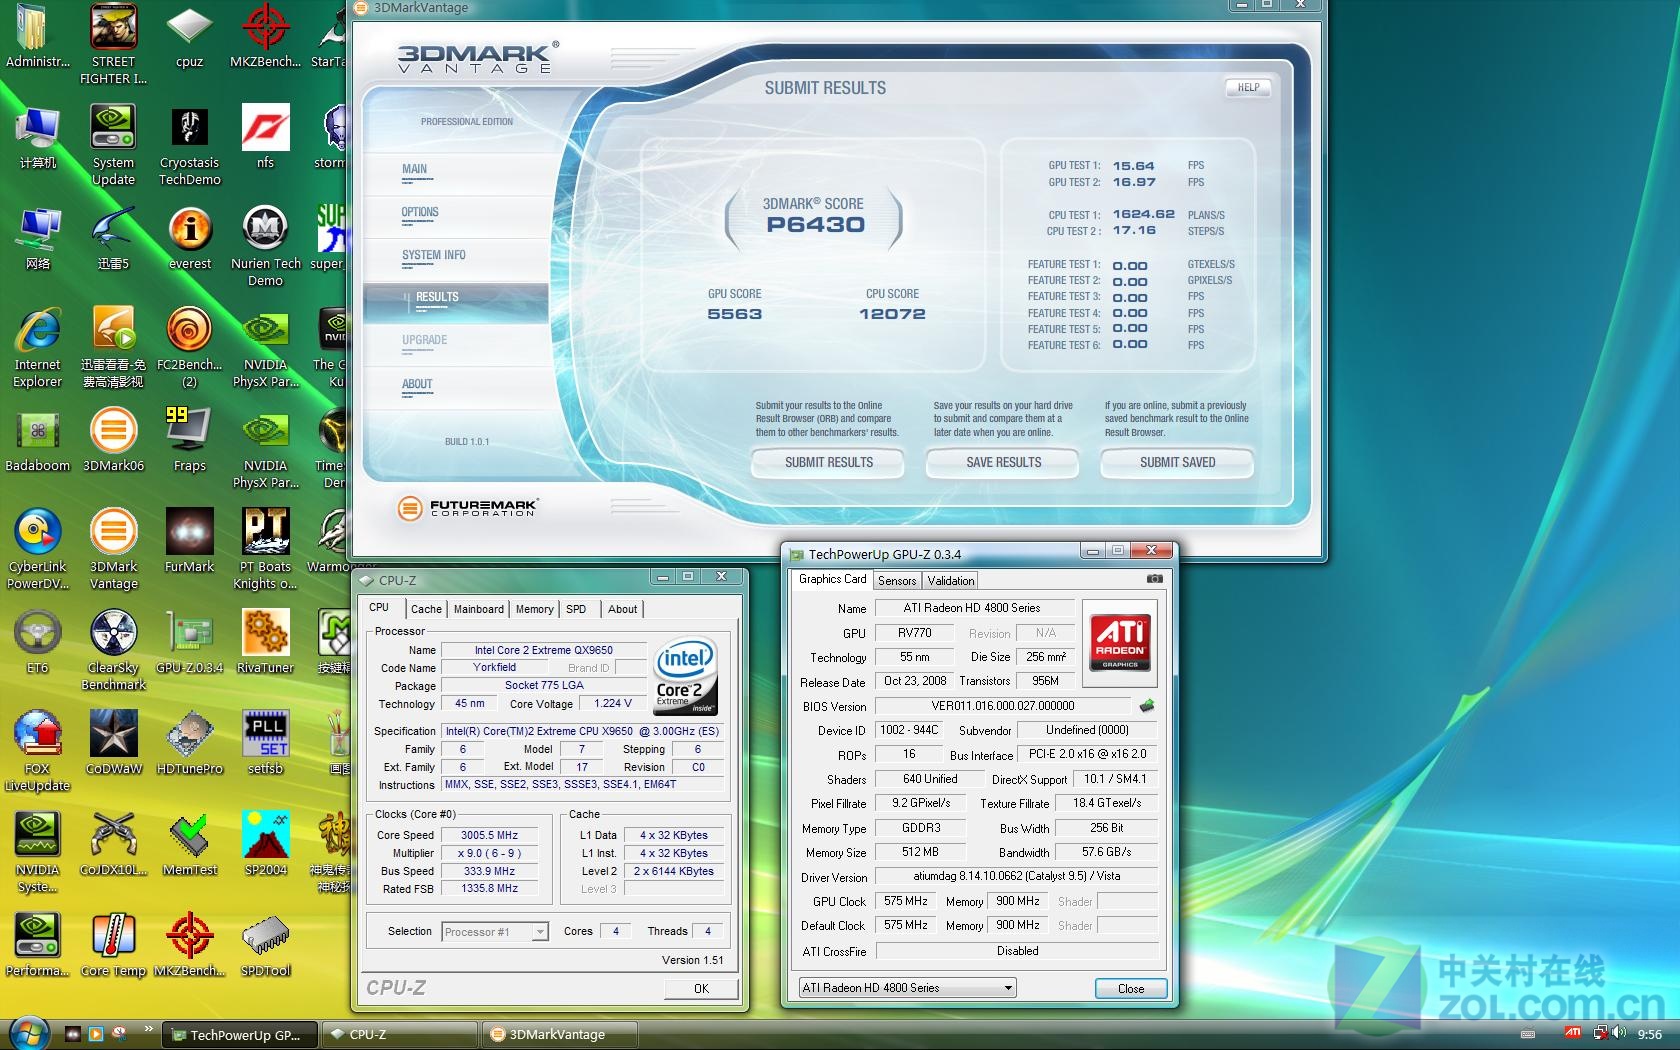
Task: Open the Processor #1 selection dropdown in CPU-Z
Action: [495, 932]
